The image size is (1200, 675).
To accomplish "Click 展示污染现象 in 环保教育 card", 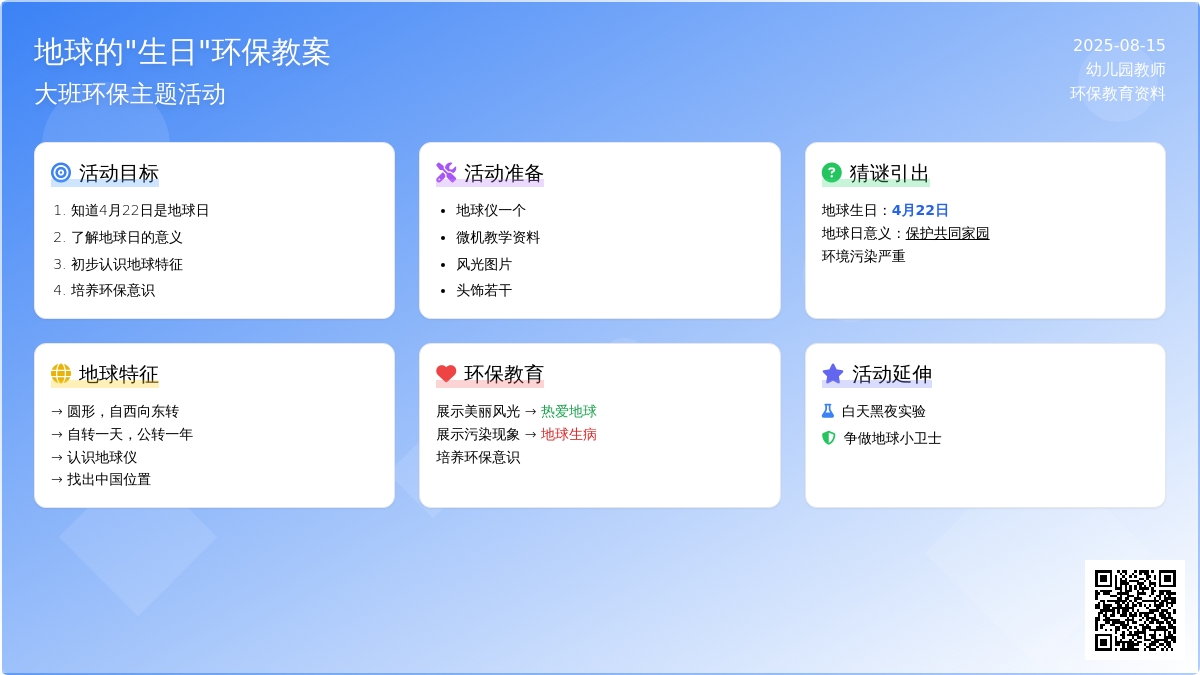I will click(x=478, y=434).
